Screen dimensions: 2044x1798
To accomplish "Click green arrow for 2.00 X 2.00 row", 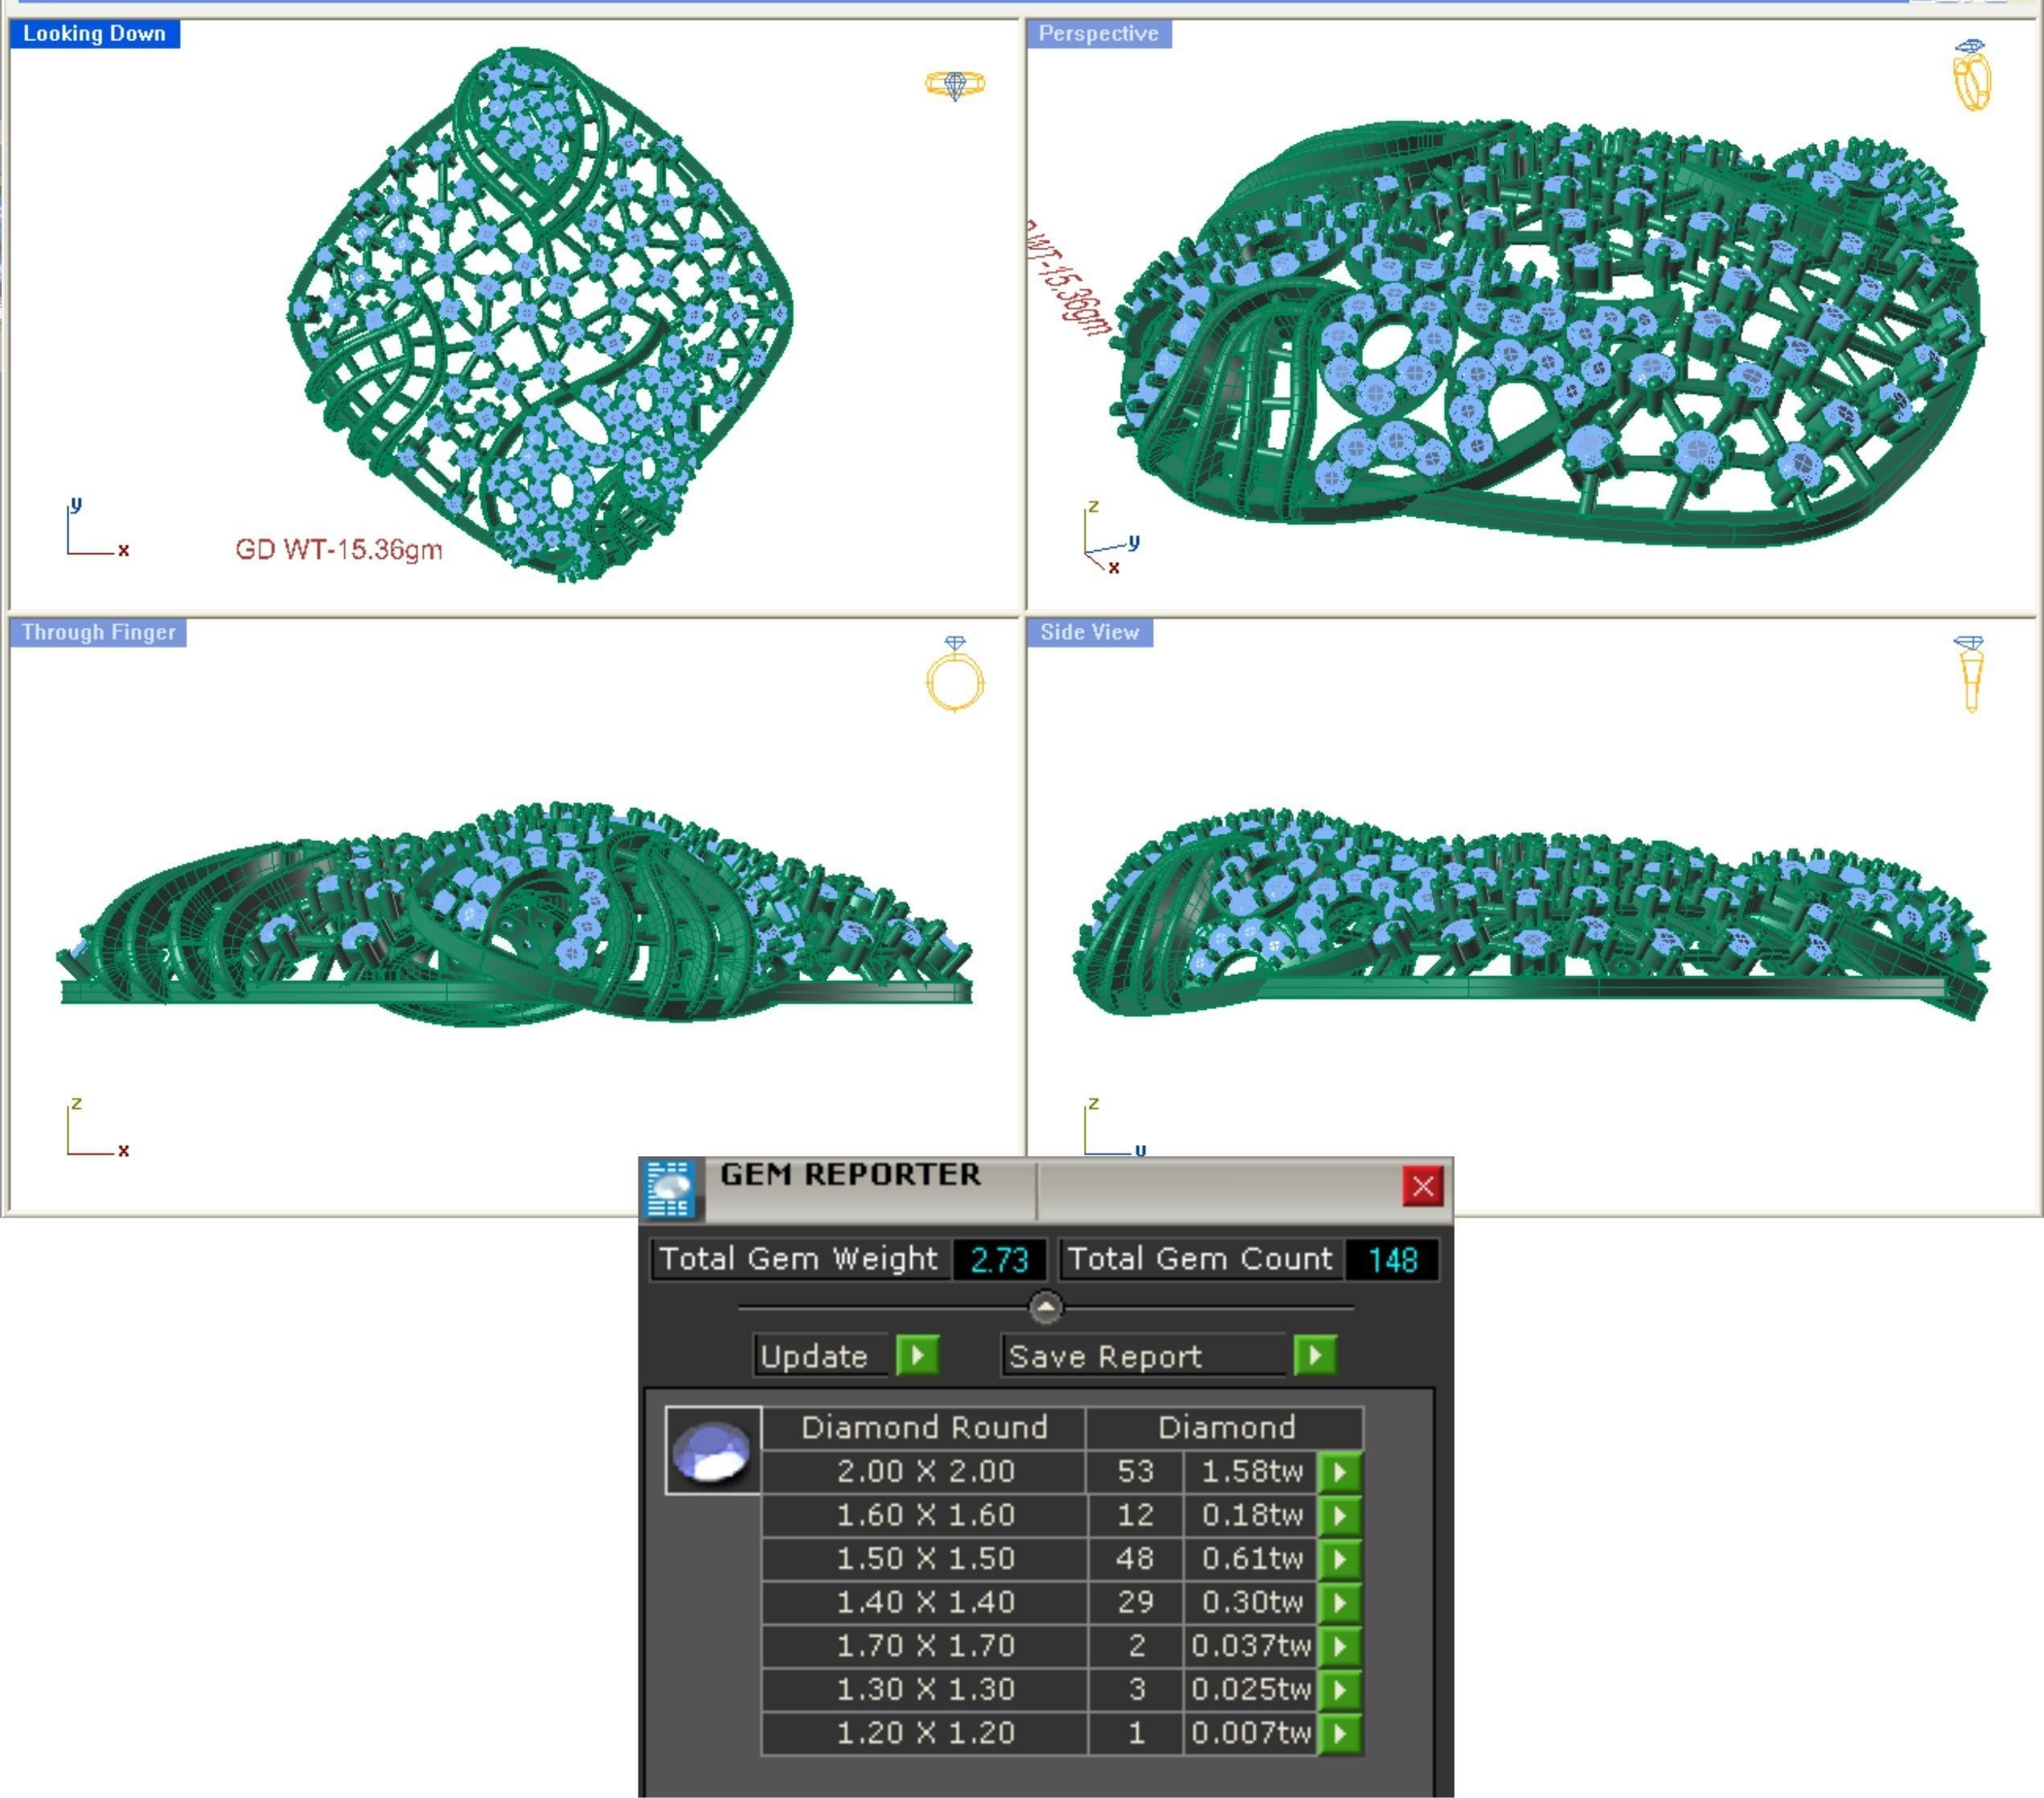I will 1340,1472.
